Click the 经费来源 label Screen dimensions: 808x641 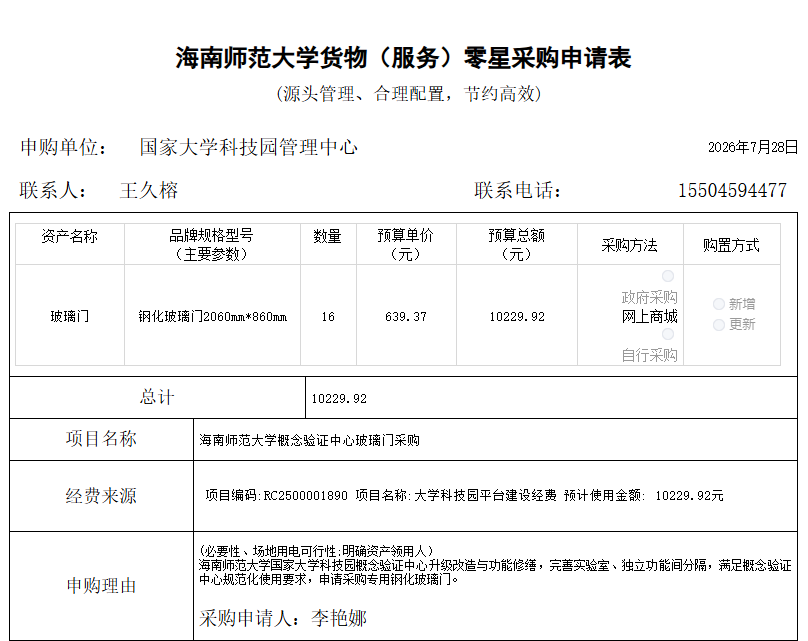point(101,496)
